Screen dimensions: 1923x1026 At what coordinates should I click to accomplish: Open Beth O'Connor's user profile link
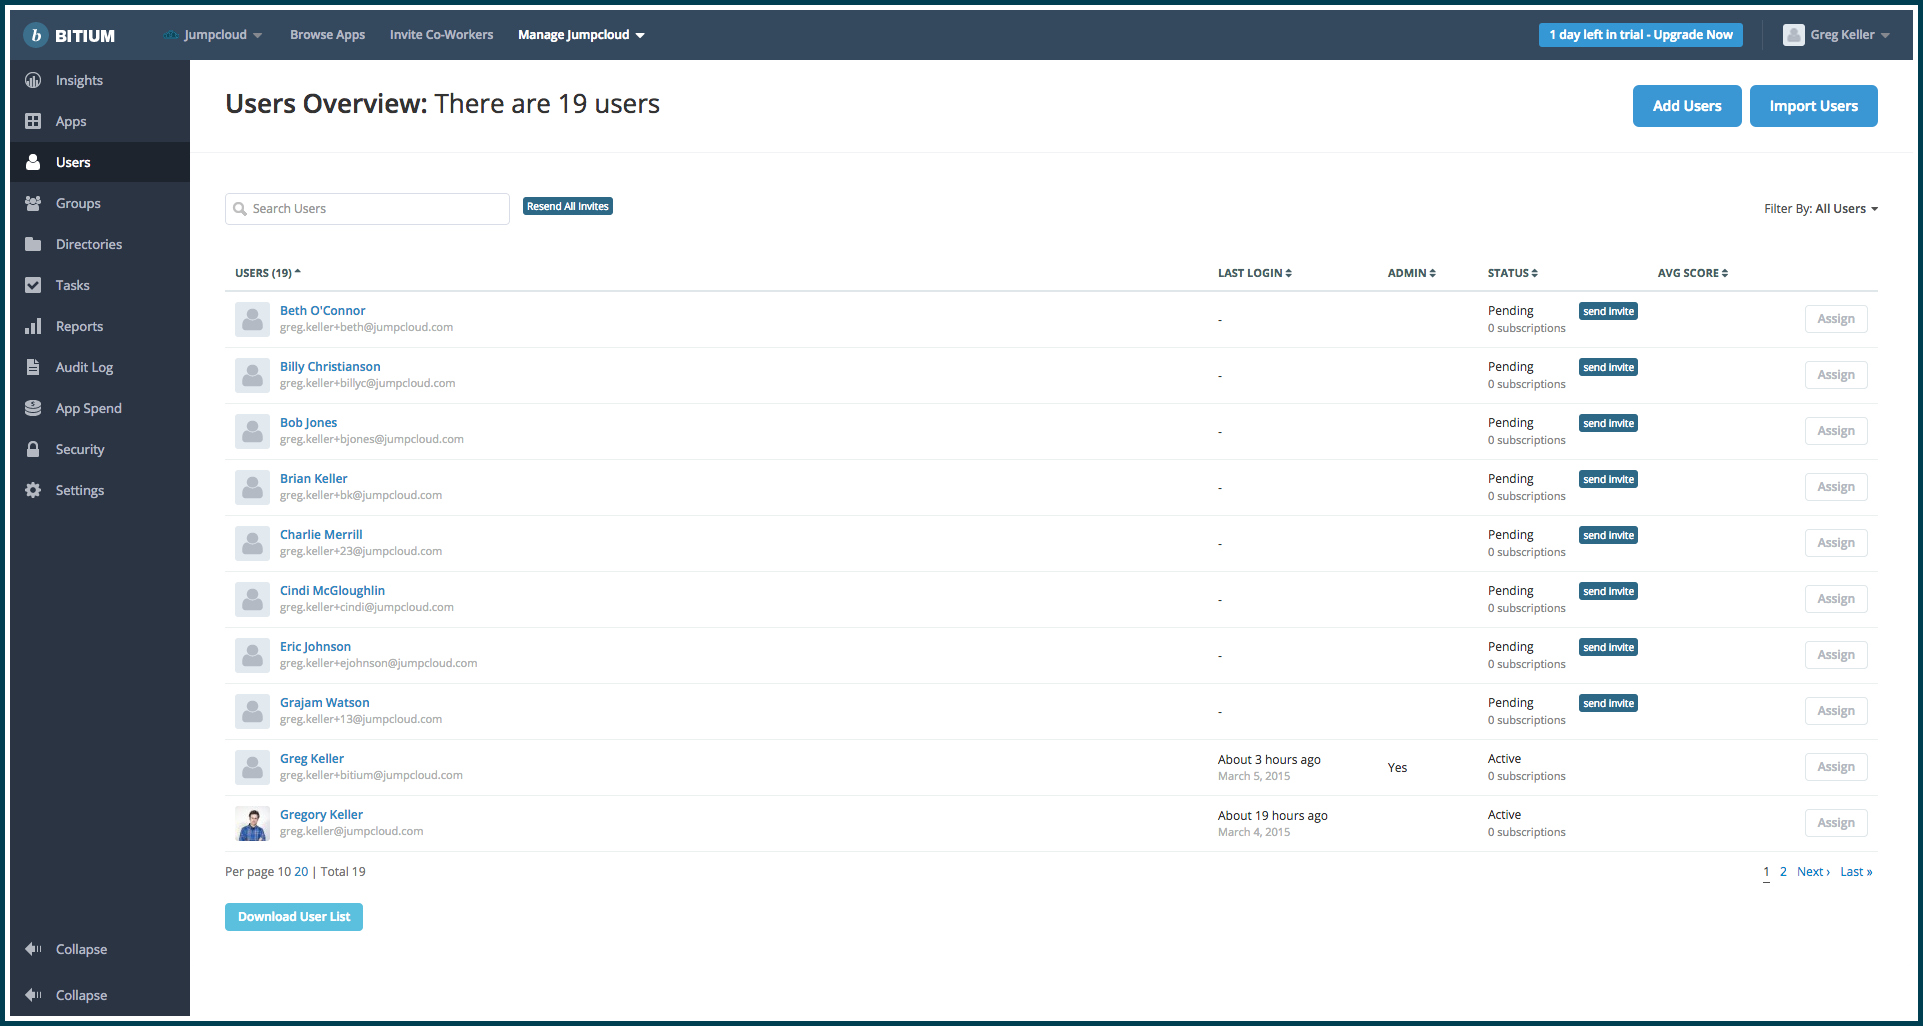click(x=322, y=311)
